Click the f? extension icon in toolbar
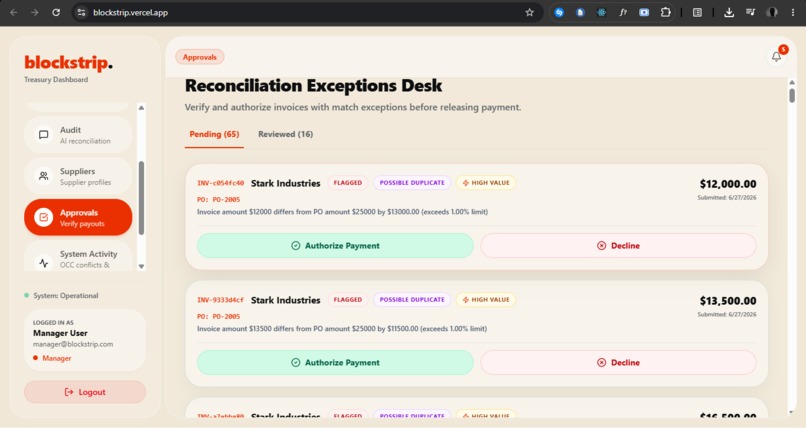The width and height of the screenshot is (806, 428). tap(623, 12)
